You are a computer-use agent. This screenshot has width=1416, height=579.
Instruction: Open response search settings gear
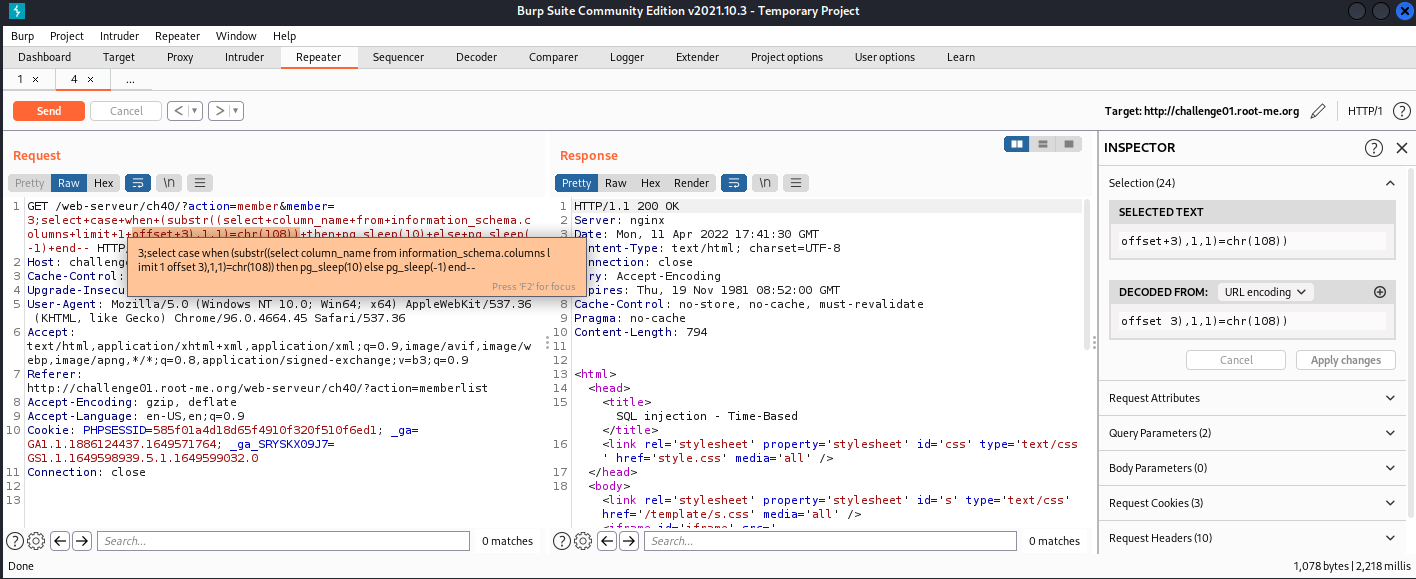coord(583,541)
